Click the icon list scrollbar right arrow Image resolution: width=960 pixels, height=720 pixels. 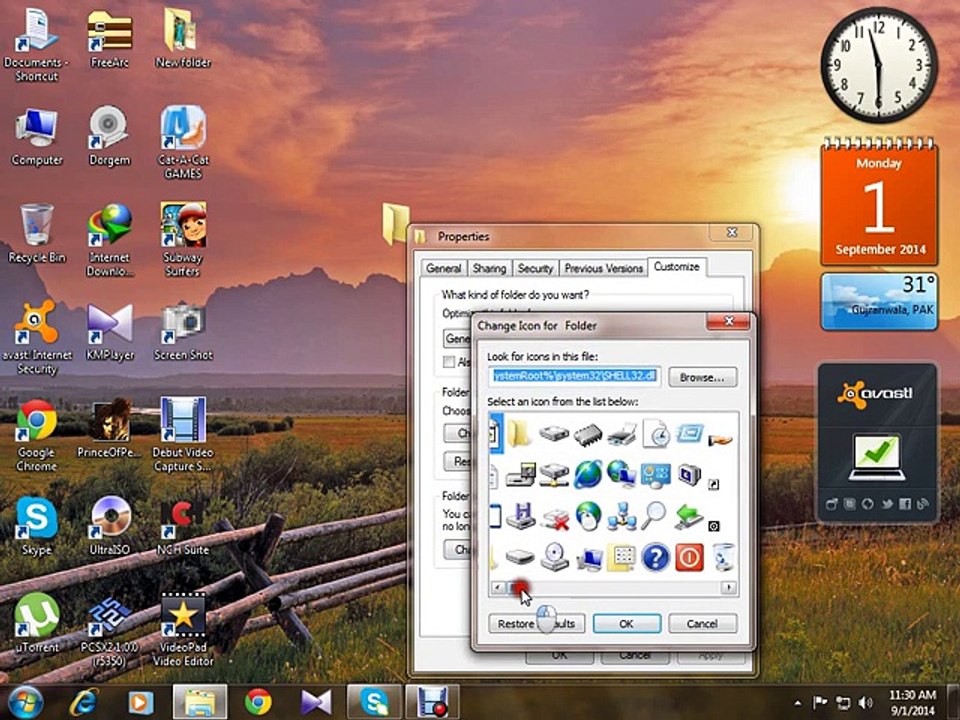tap(728, 588)
